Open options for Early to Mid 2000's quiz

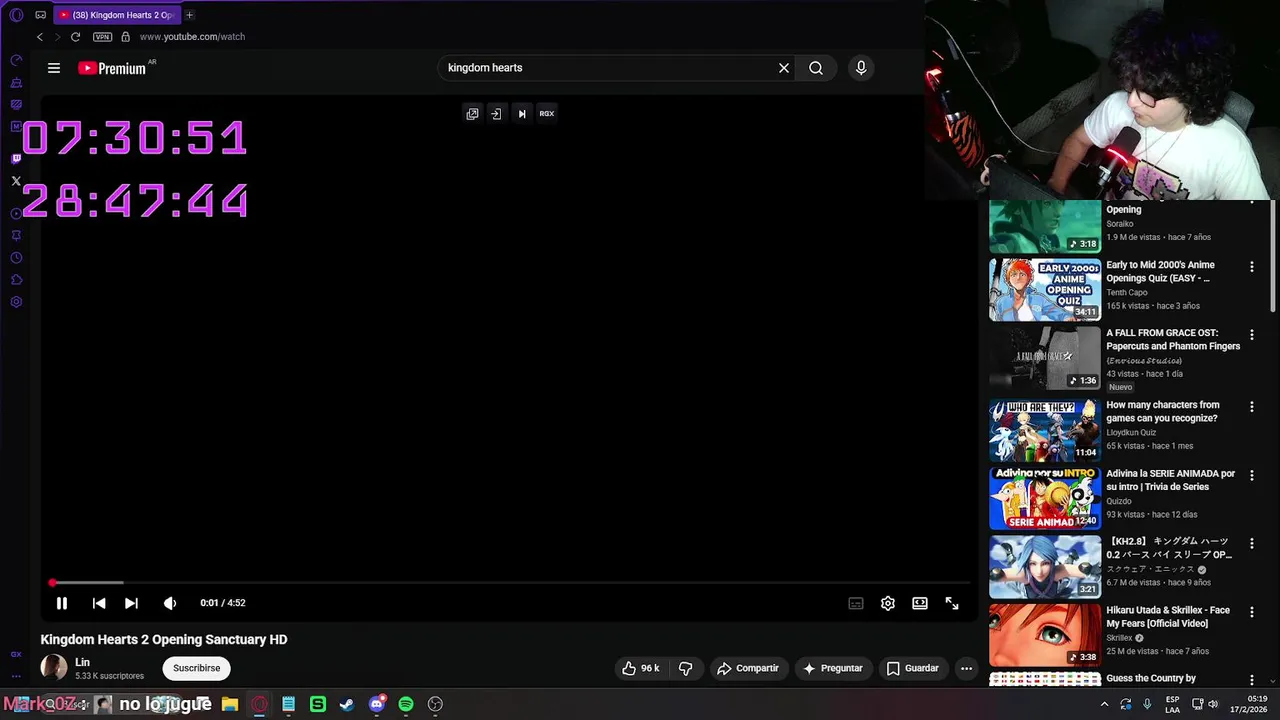coord(1252,267)
